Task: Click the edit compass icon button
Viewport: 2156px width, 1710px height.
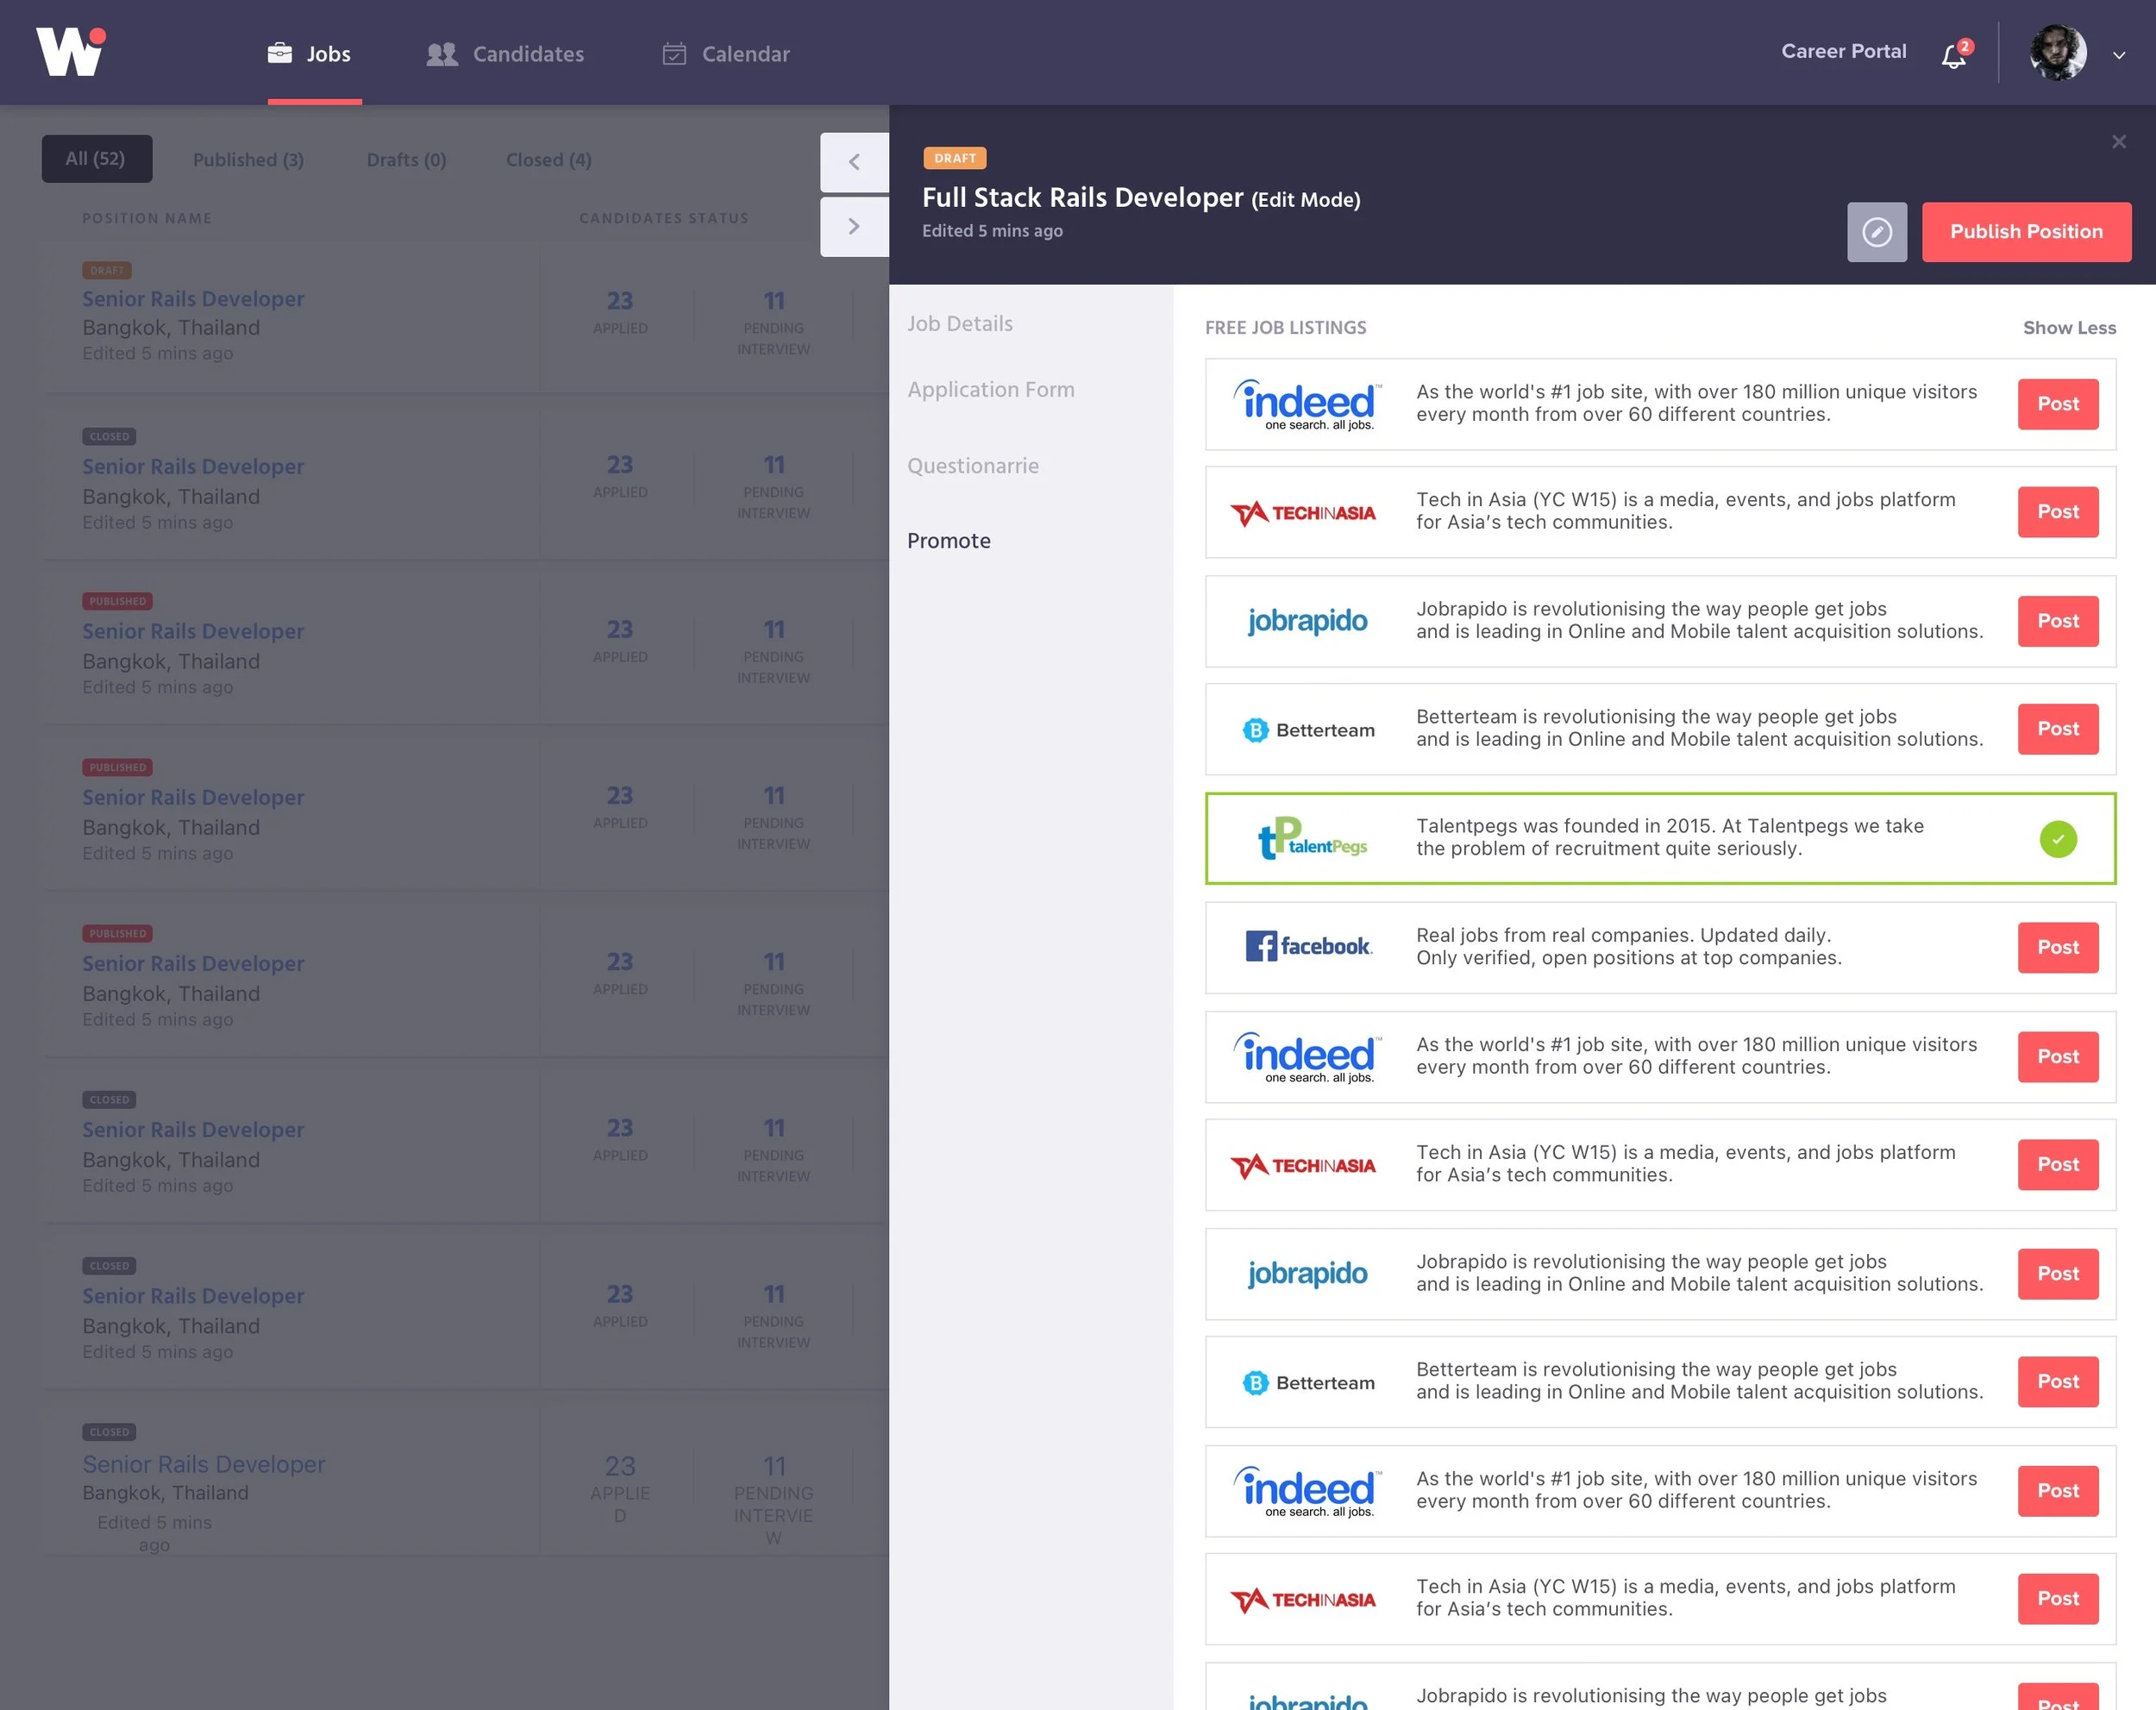Action: point(1876,232)
